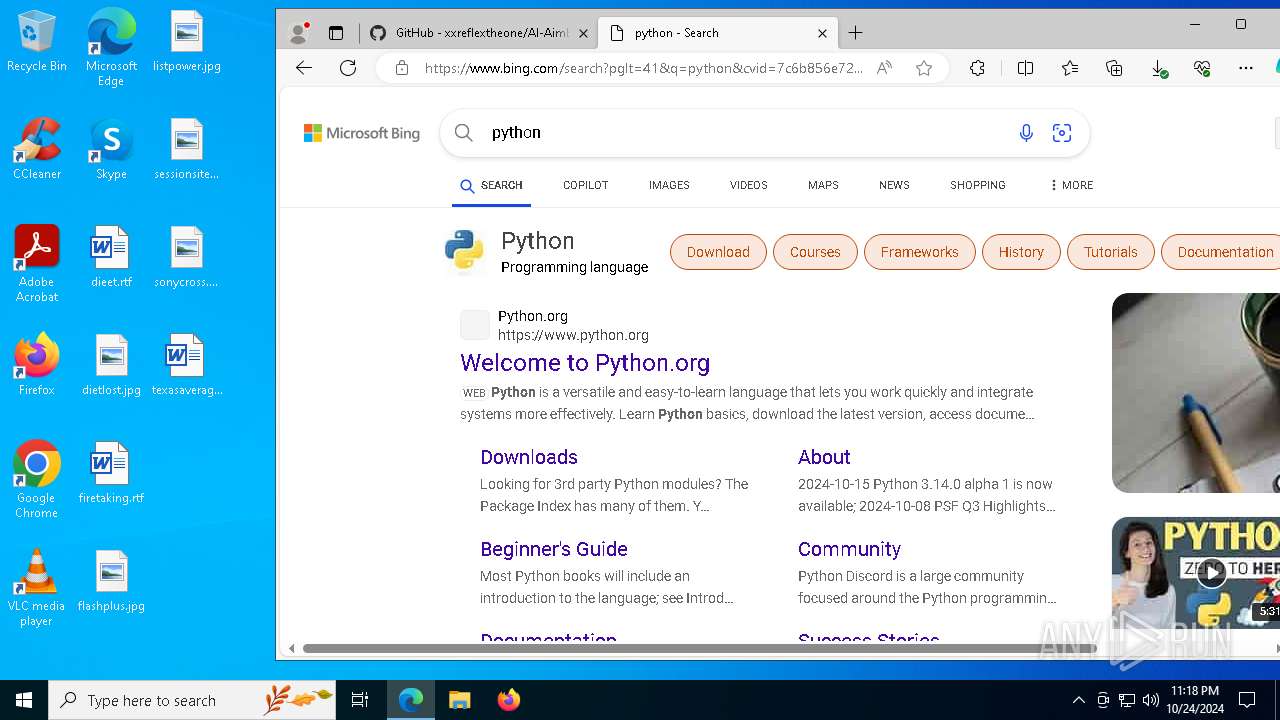Image resolution: width=1280 pixels, height=720 pixels.
Task: Launch VLC media player desktop icon
Action: click(36, 588)
